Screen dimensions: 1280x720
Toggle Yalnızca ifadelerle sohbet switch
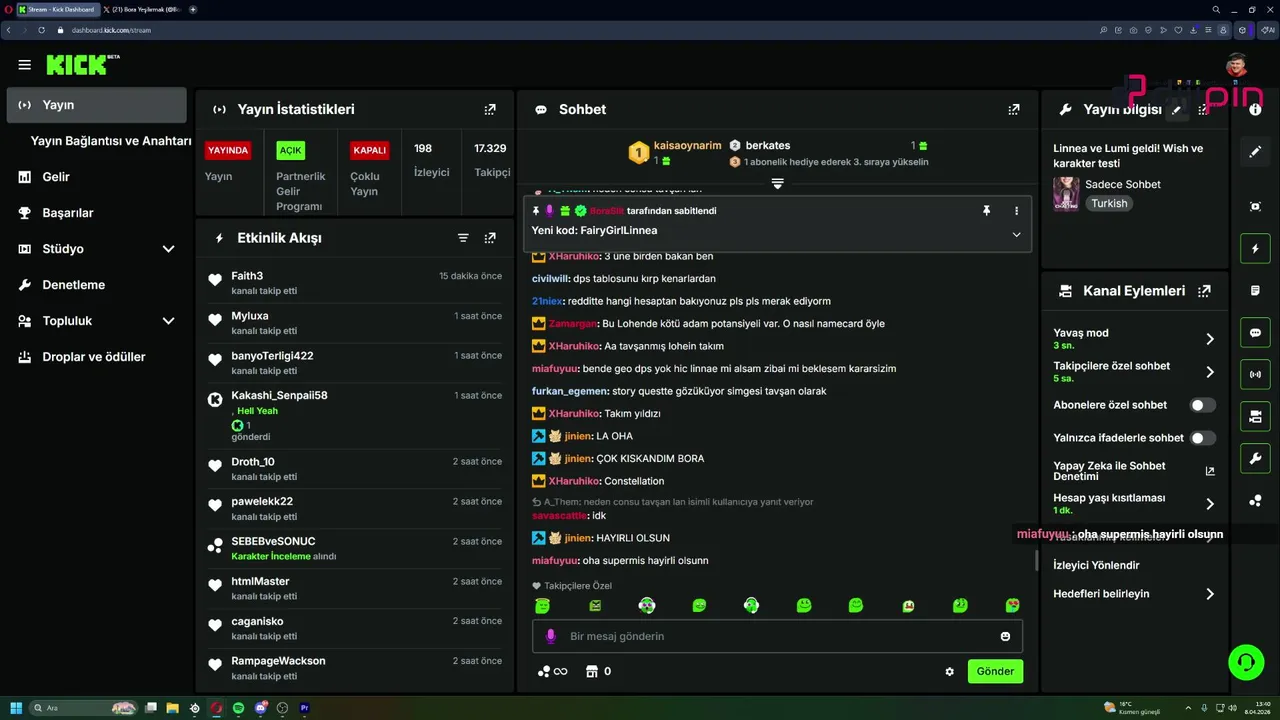[1203, 438]
